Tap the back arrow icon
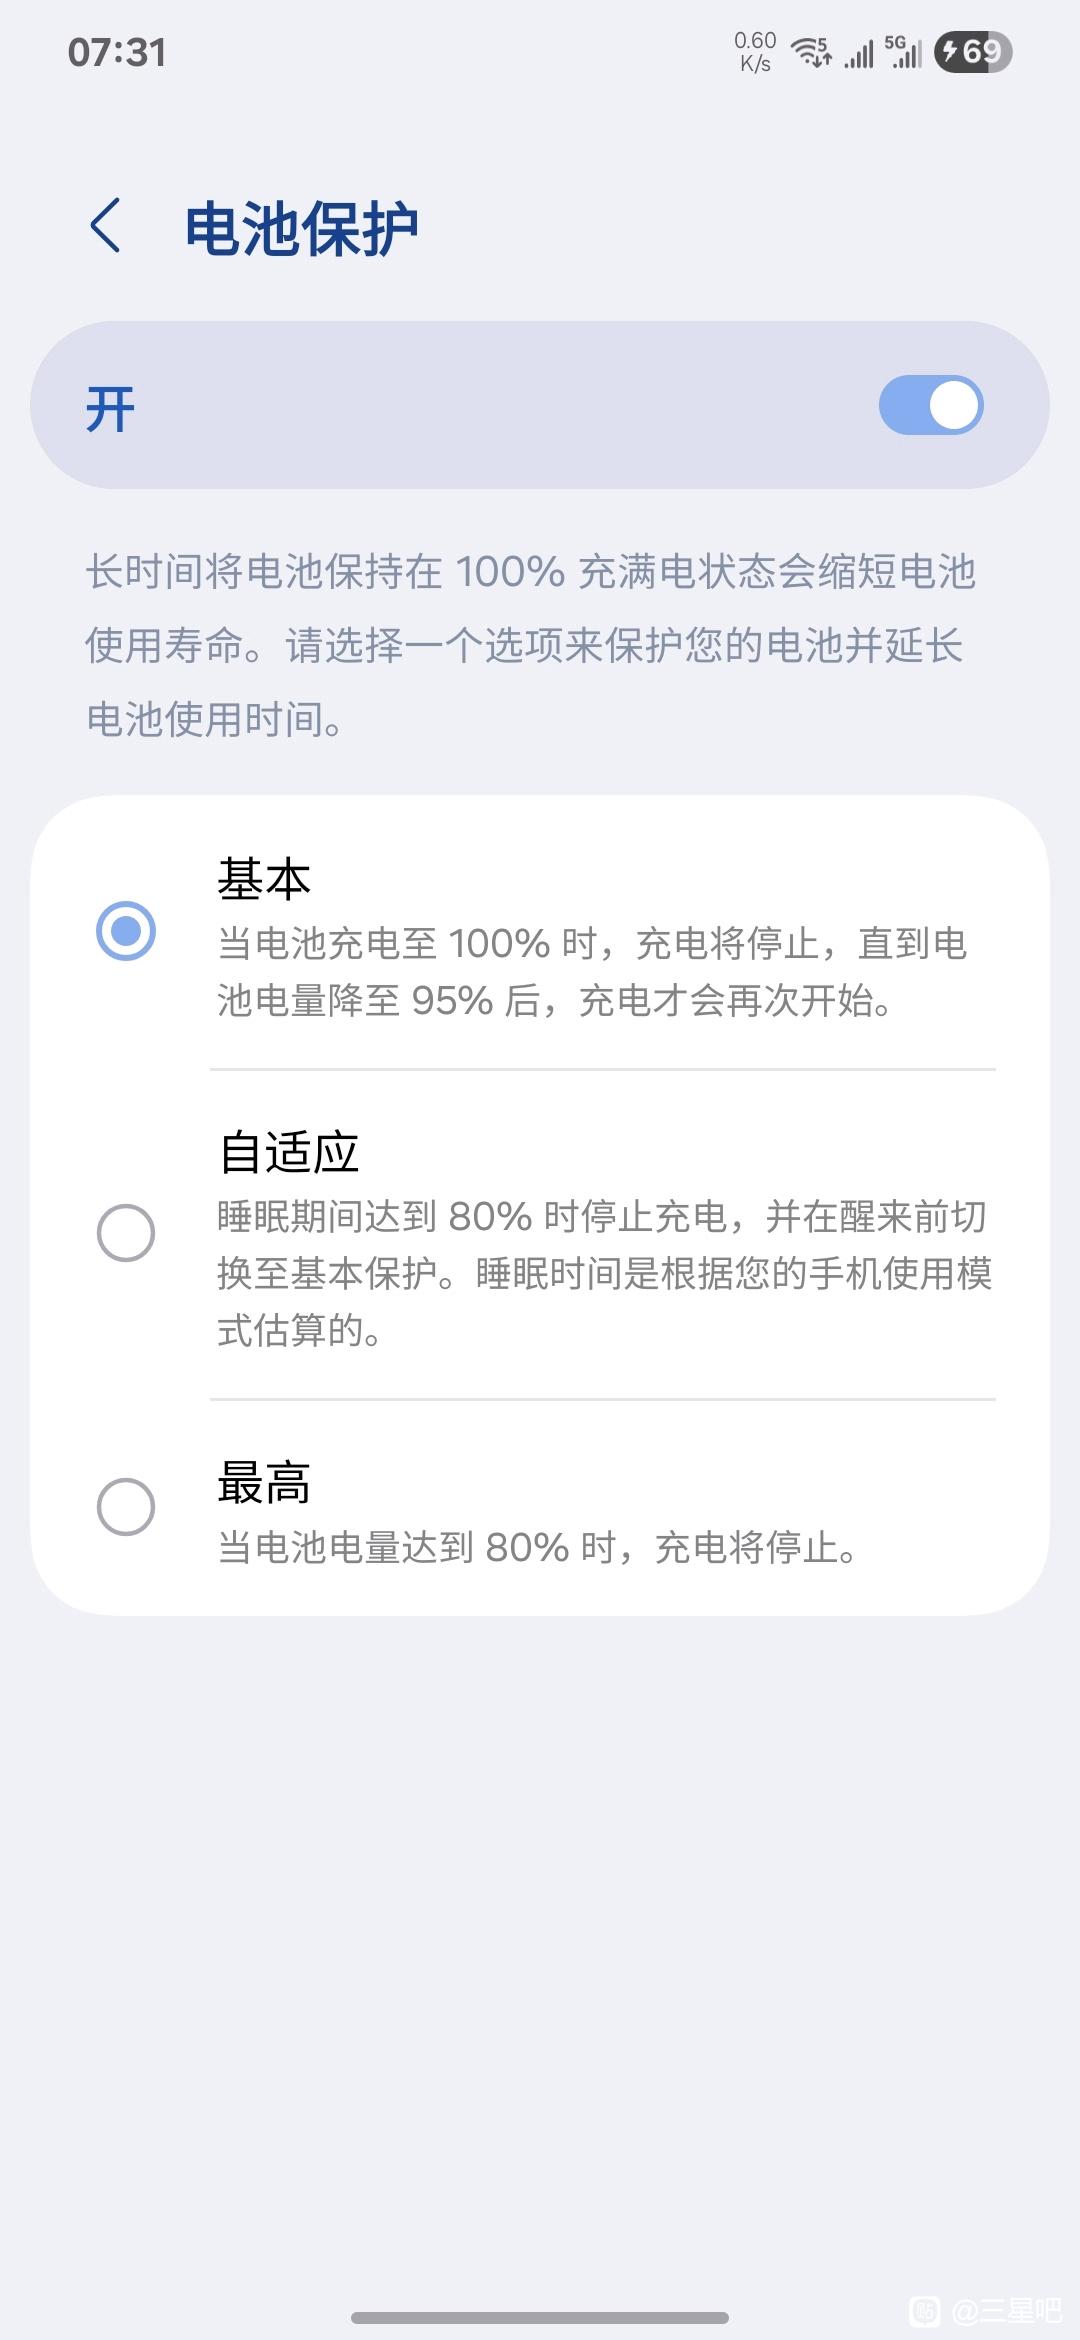Screen dimensions: 1080x2340 tap(106, 225)
